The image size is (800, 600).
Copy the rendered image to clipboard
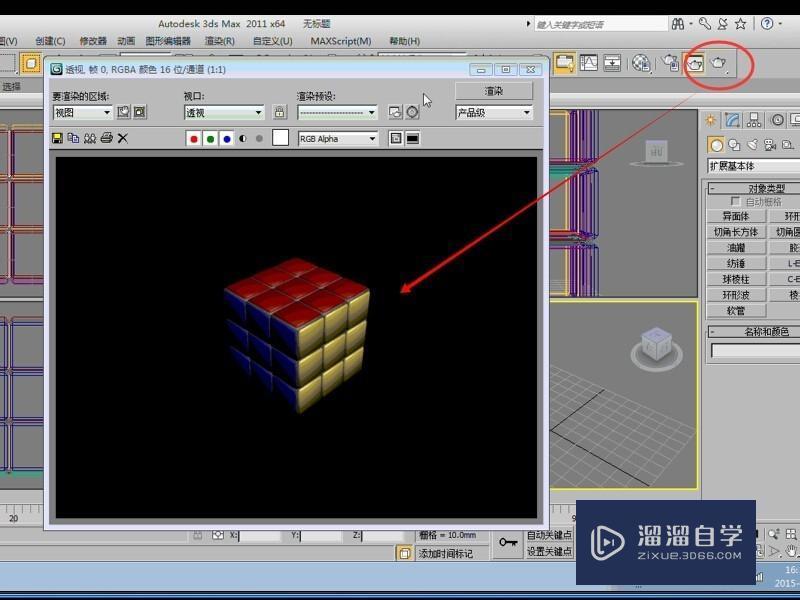[x=73, y=138]
